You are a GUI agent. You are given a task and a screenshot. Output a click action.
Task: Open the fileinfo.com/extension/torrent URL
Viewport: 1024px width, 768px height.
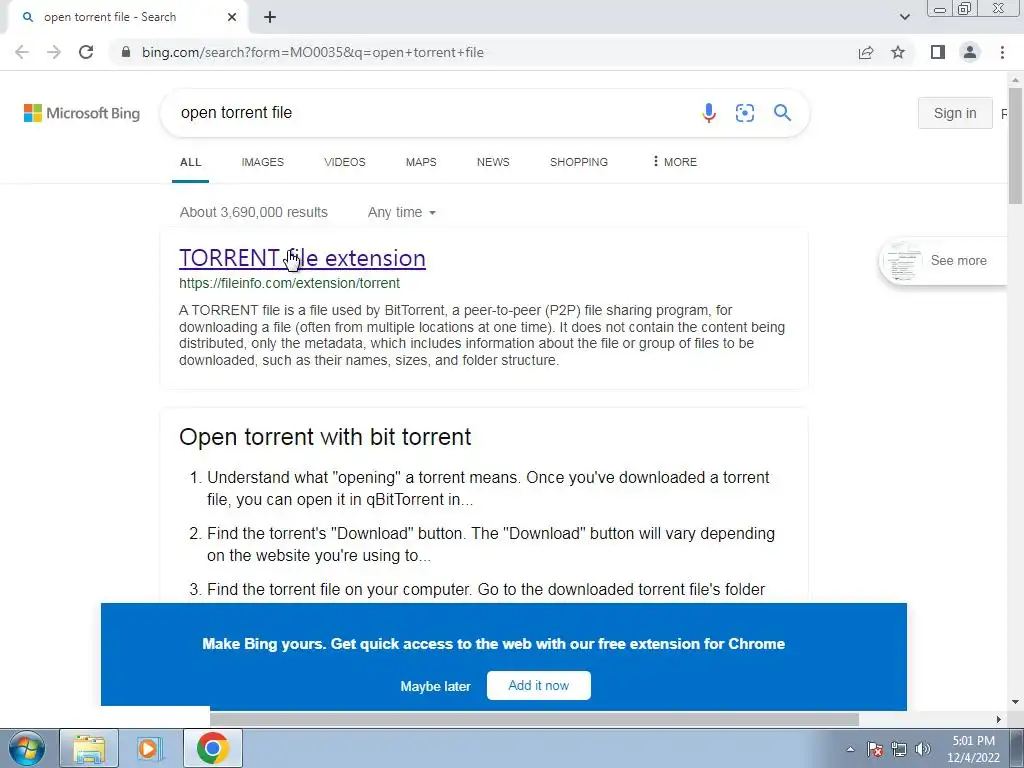pos(289,283)
